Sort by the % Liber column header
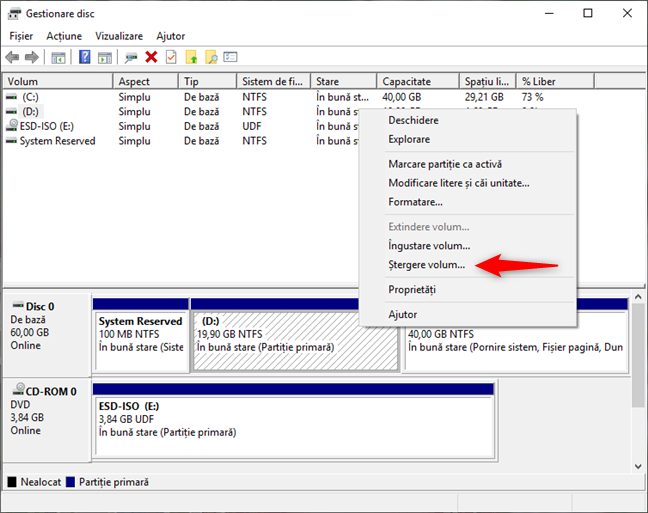This screenshot has width=648, height=513. click(x=555, y=81)
